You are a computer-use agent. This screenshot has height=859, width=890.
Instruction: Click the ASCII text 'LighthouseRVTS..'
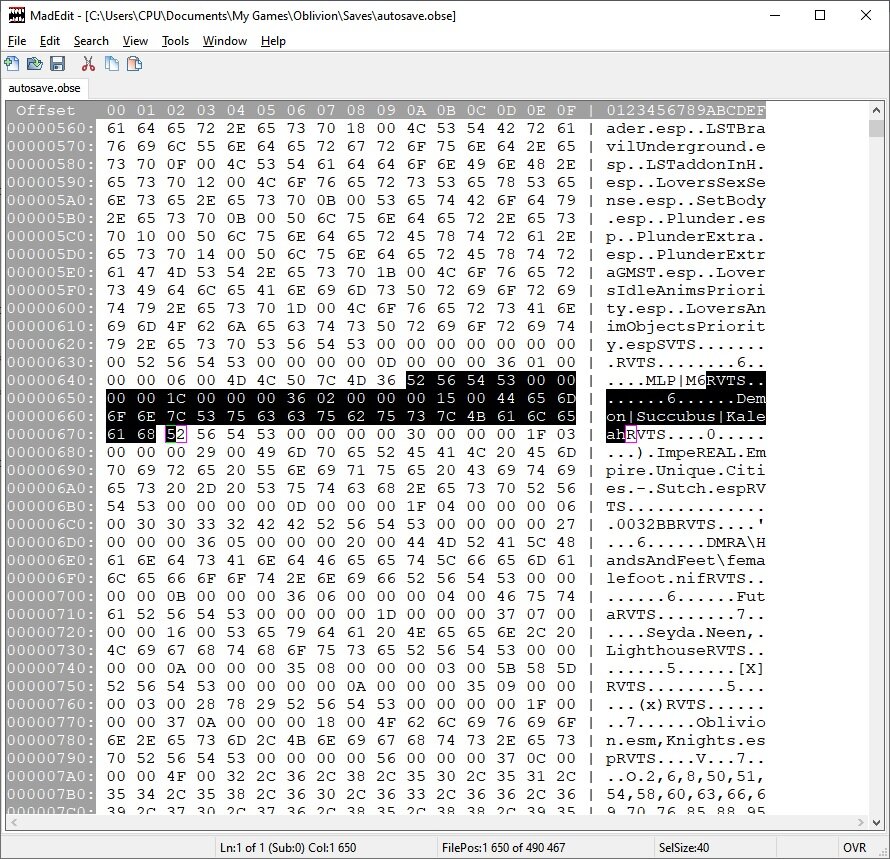(686, 650)
